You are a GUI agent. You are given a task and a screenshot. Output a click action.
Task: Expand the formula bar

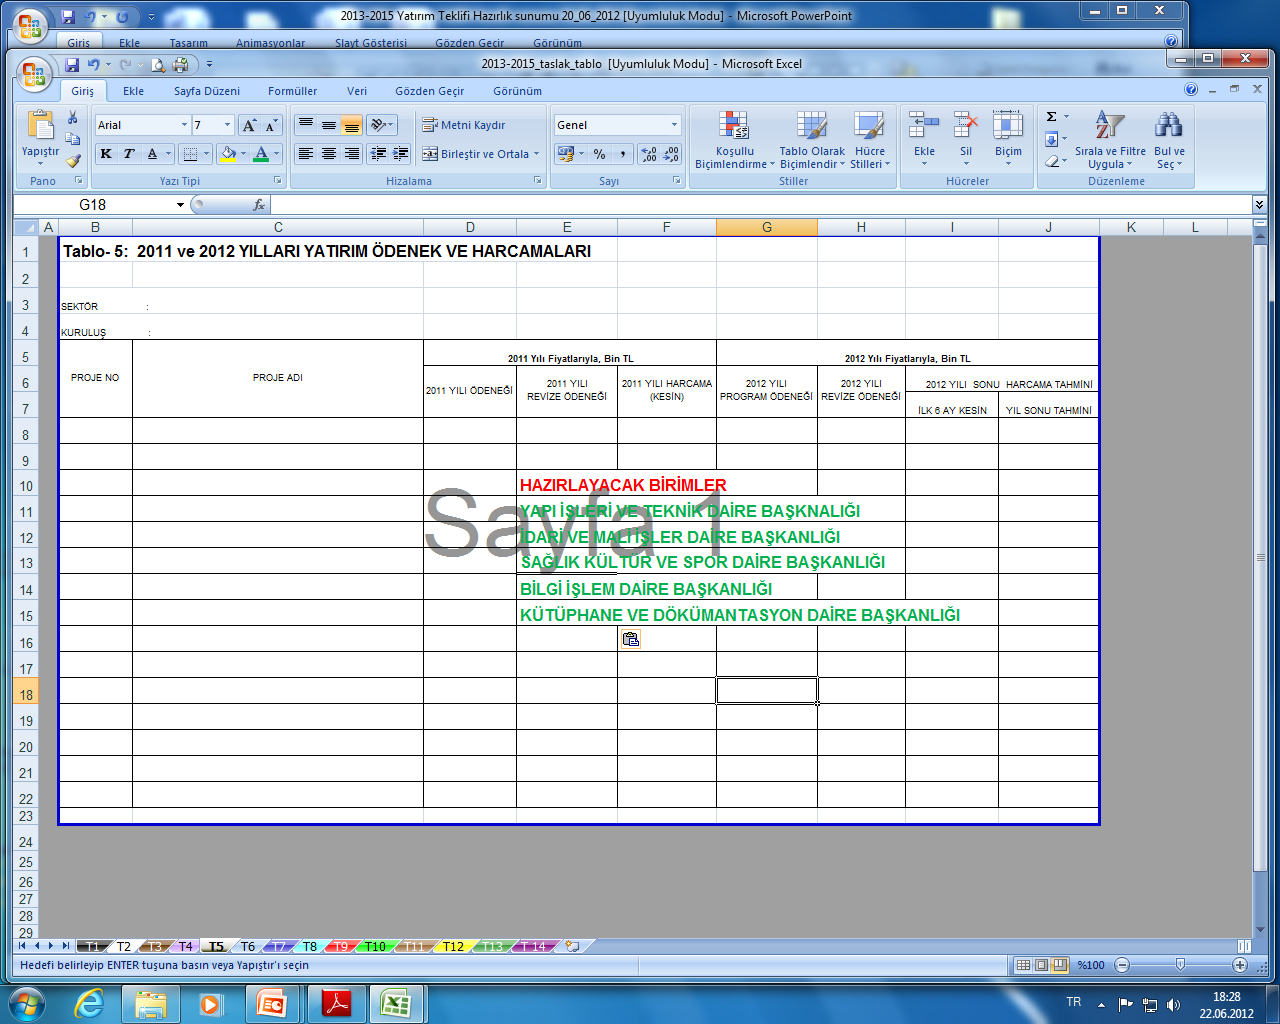tap(1258, 204)
